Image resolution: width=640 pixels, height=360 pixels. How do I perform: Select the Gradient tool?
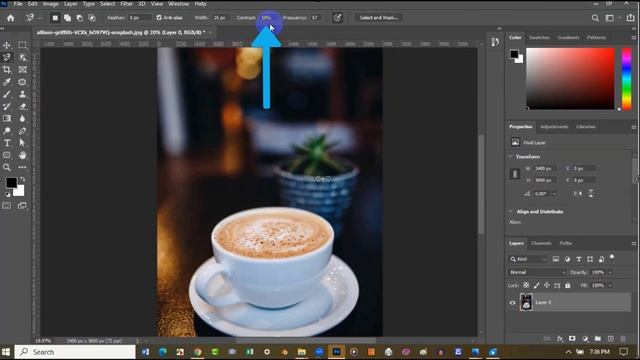[x=7, y=118]
